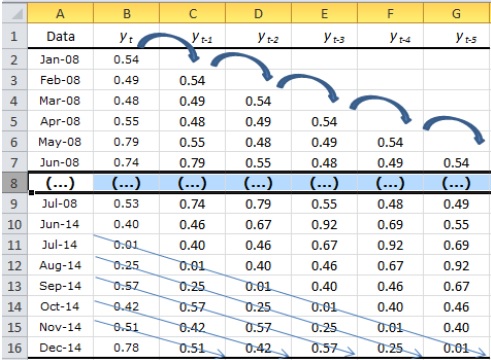Select cell F15 with value 0.01
The height and width of the screenshot is (360, 491).
pos(390,327)
